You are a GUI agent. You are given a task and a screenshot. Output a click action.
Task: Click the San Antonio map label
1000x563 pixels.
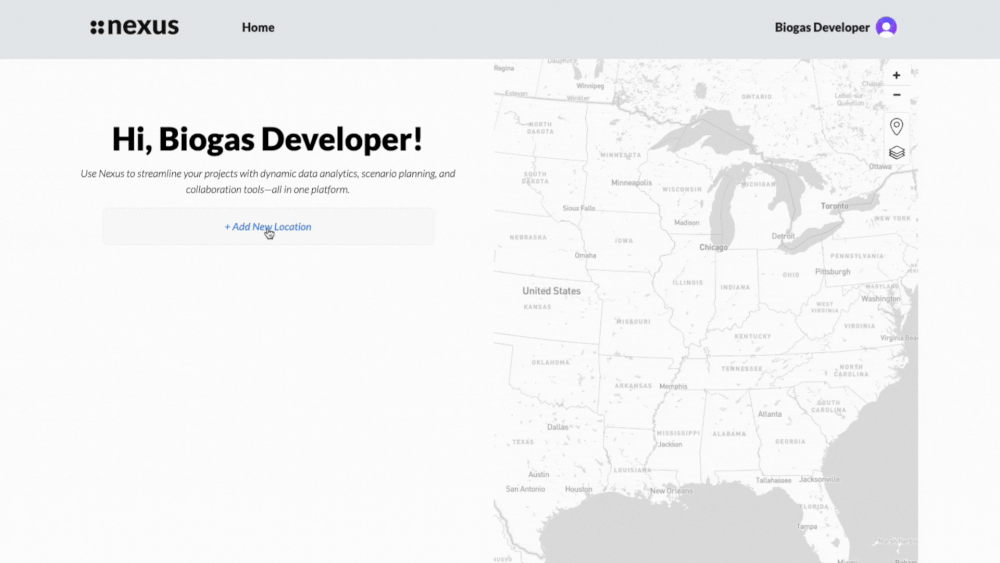click(x=526, y=489)
